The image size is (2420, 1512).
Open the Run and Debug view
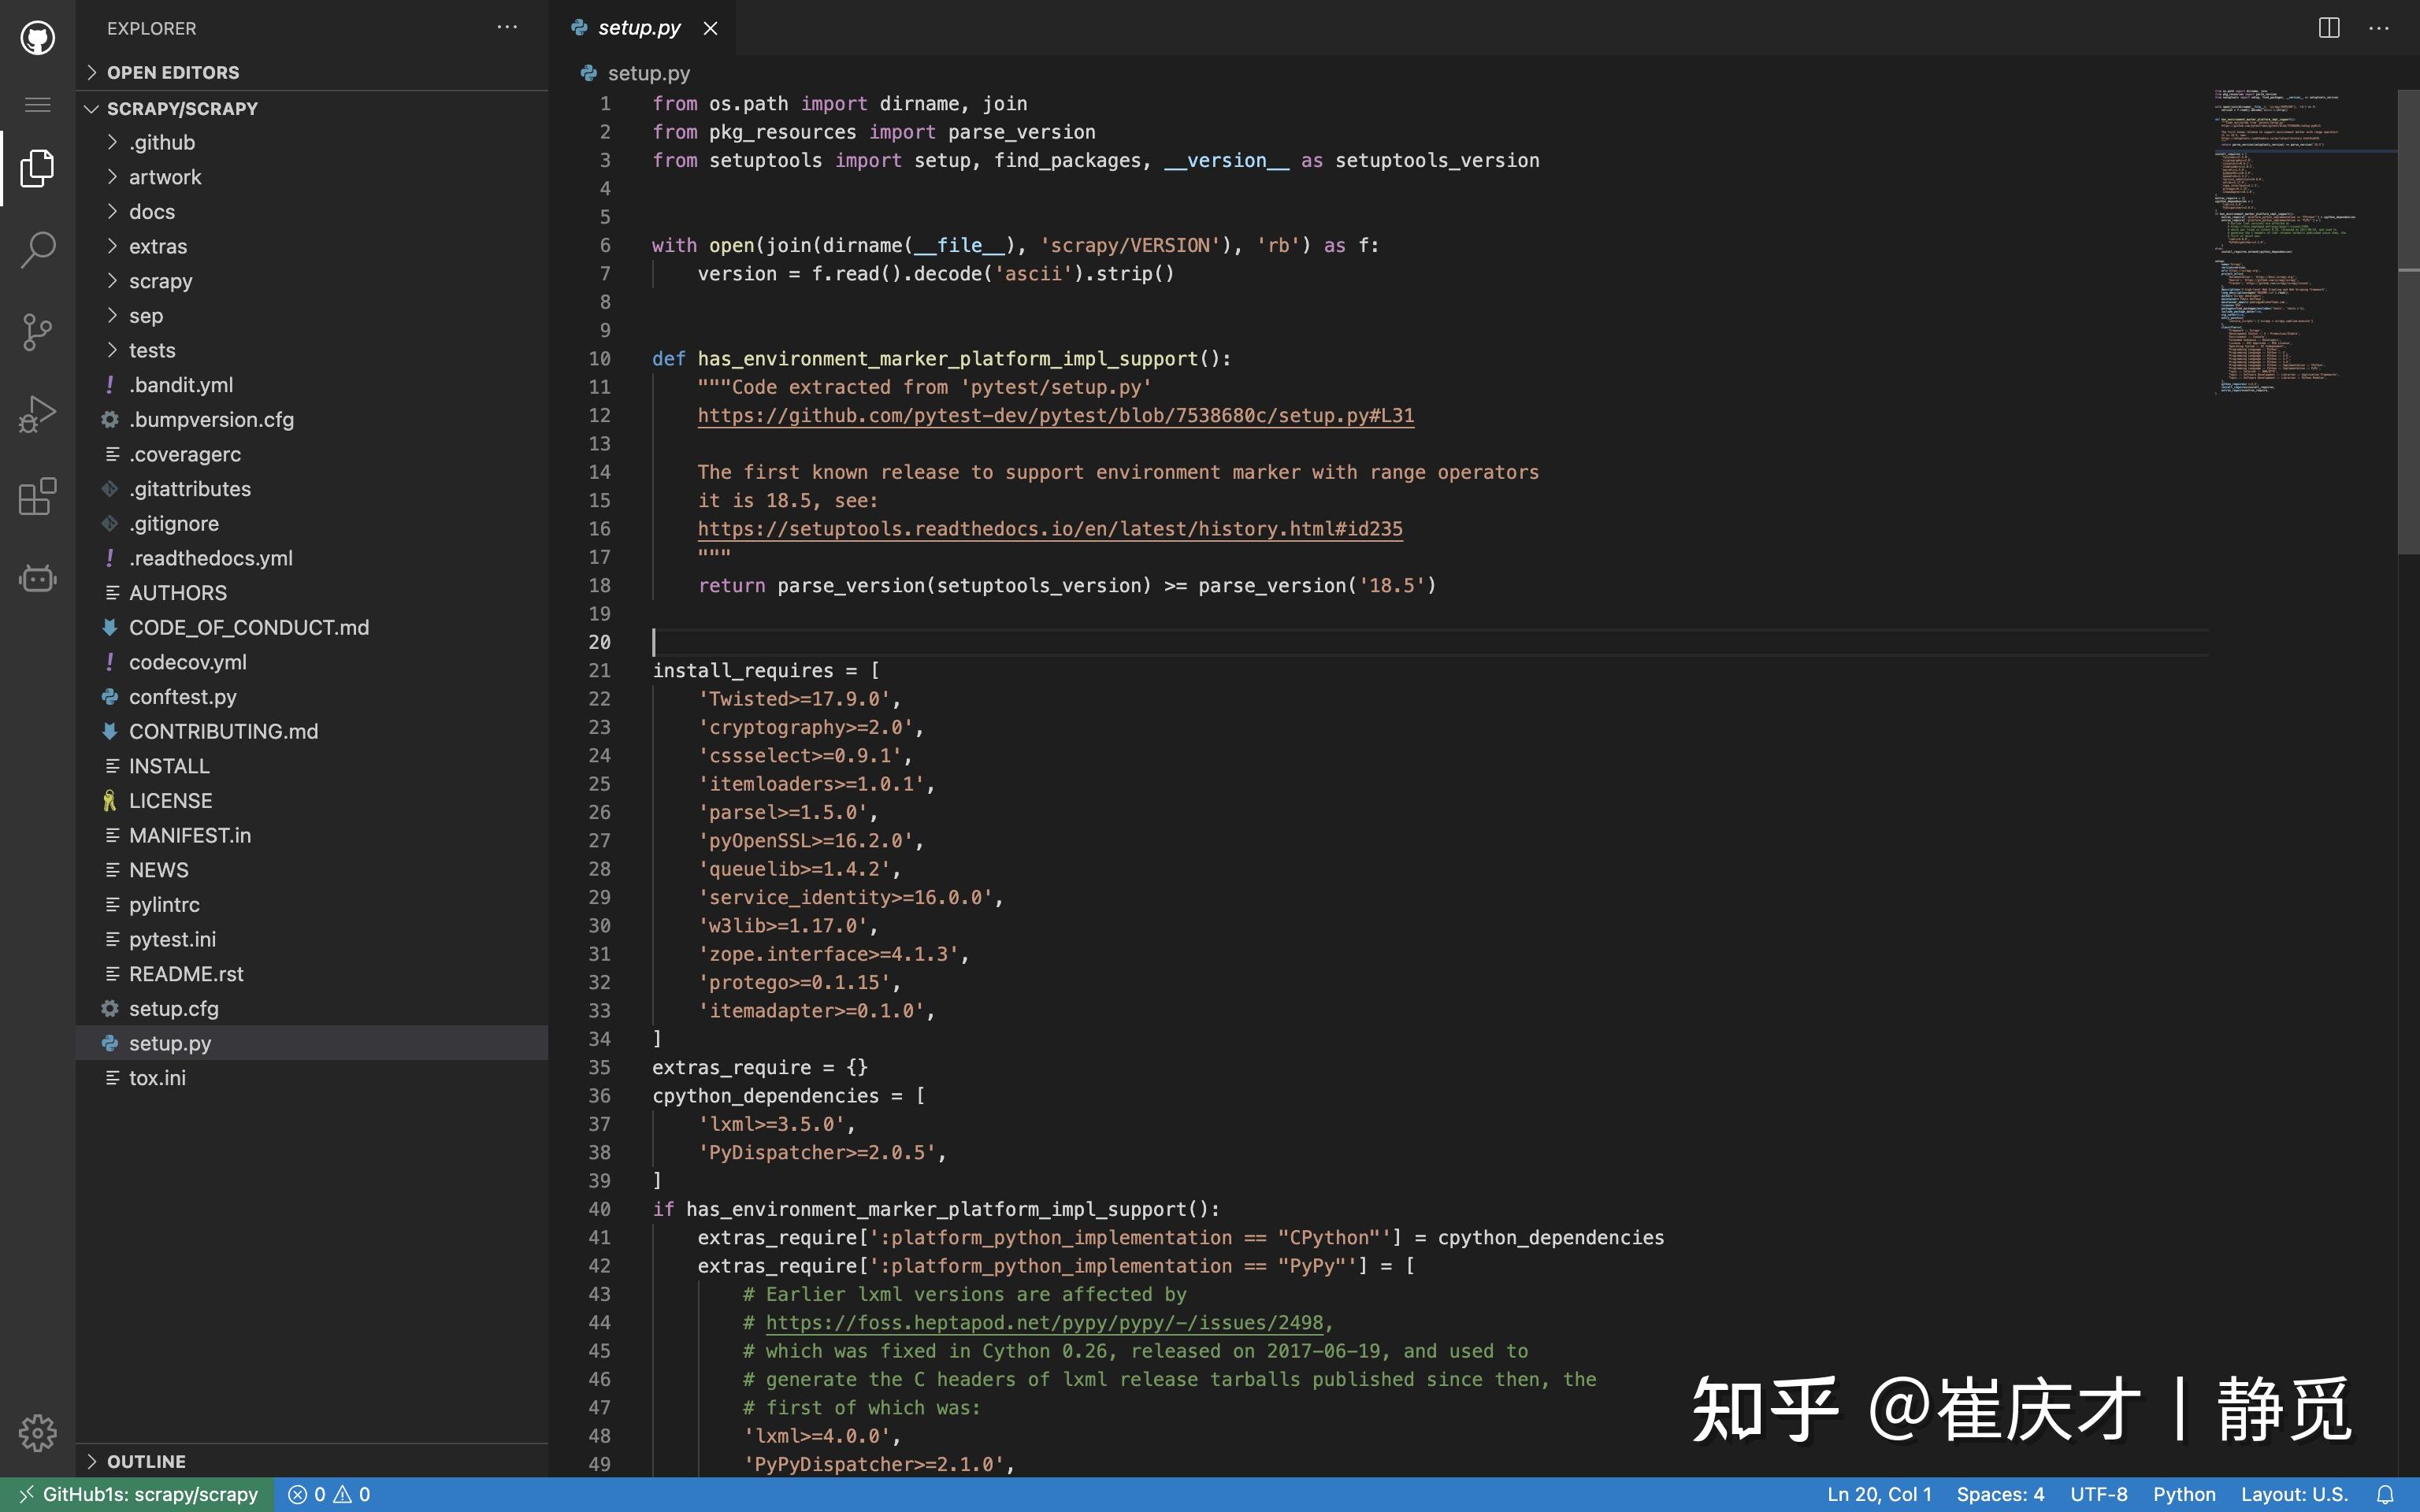pyautogui.click(x=37, y=413)
